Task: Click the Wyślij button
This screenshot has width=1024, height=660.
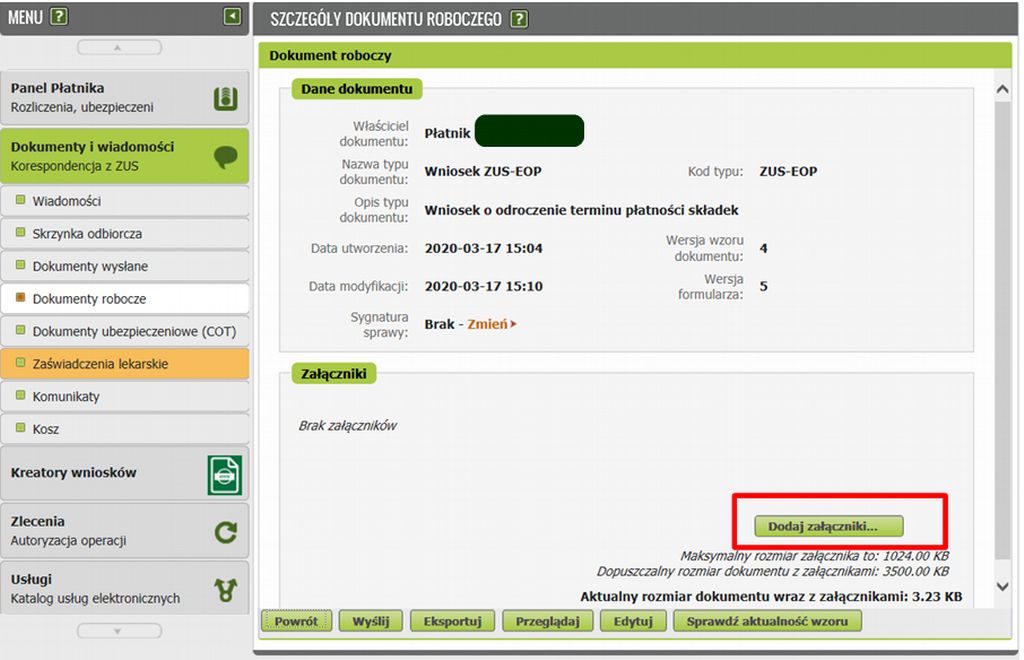Action: coord(370,621)
